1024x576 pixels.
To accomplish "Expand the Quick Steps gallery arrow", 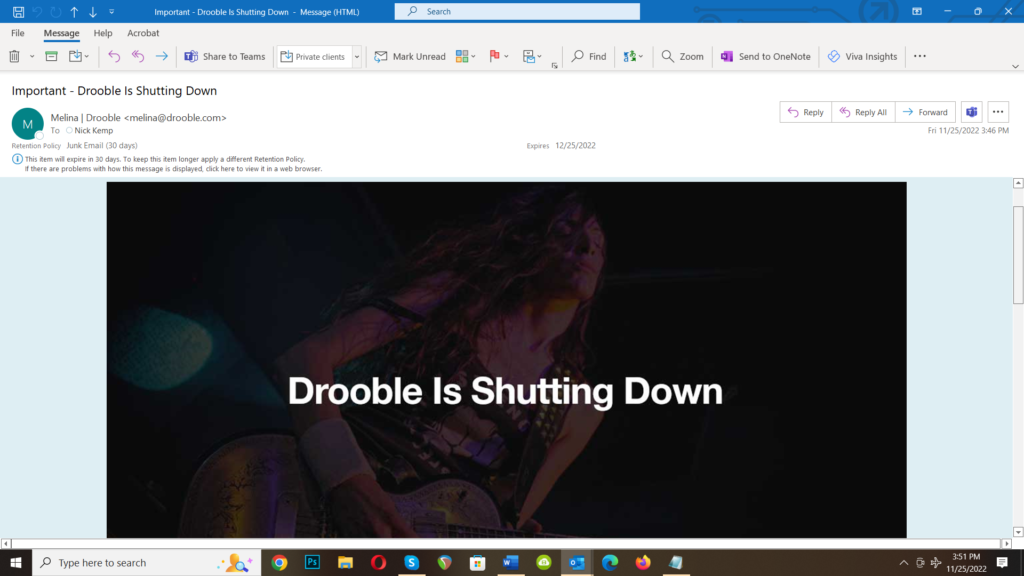I will coord(357,57).
